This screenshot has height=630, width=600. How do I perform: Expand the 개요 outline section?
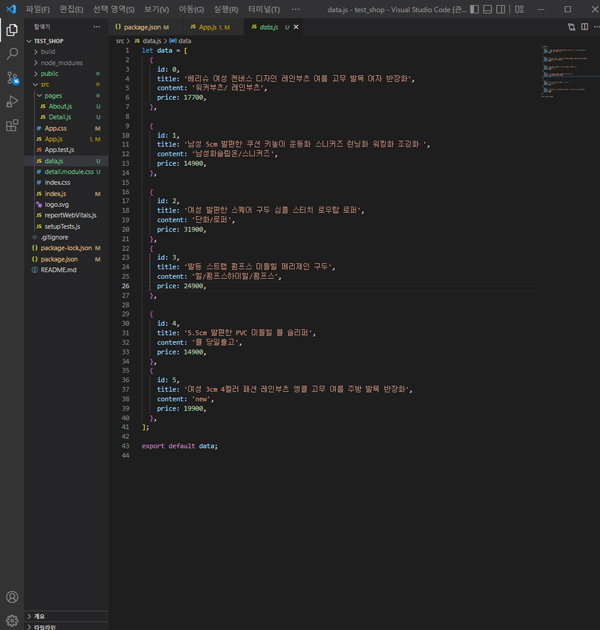pyautogui.click(x=66, y=616)
